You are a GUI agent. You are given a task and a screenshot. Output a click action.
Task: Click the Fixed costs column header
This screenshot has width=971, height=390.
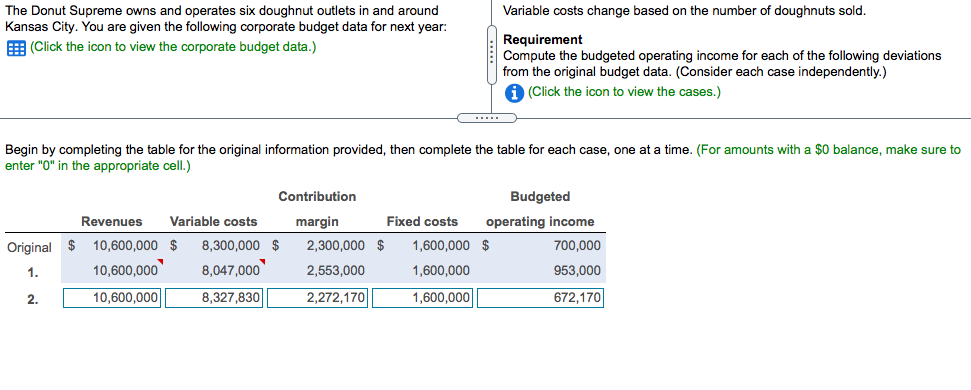pyautogui.click(x=422, y=222)
